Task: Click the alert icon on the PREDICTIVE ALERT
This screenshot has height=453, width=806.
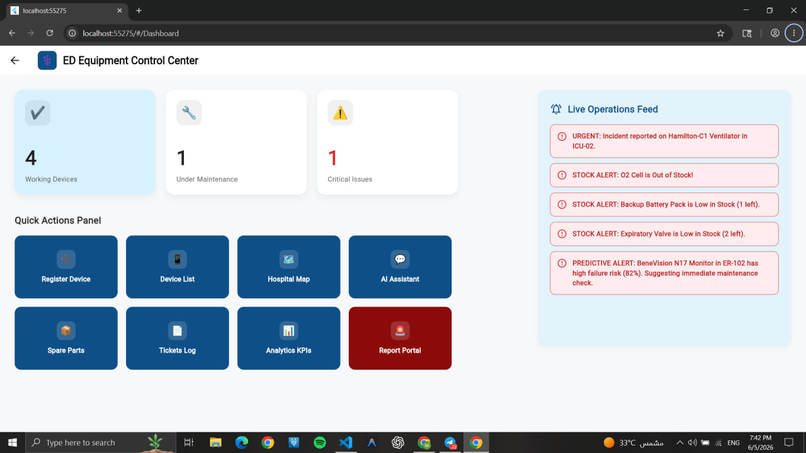Action: (x=562, y=263)
